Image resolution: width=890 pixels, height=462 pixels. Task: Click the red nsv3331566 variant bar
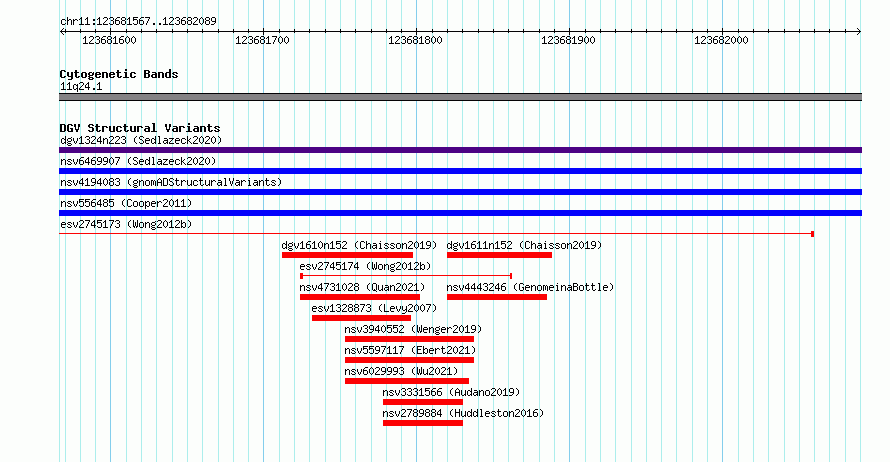point(423,402)
